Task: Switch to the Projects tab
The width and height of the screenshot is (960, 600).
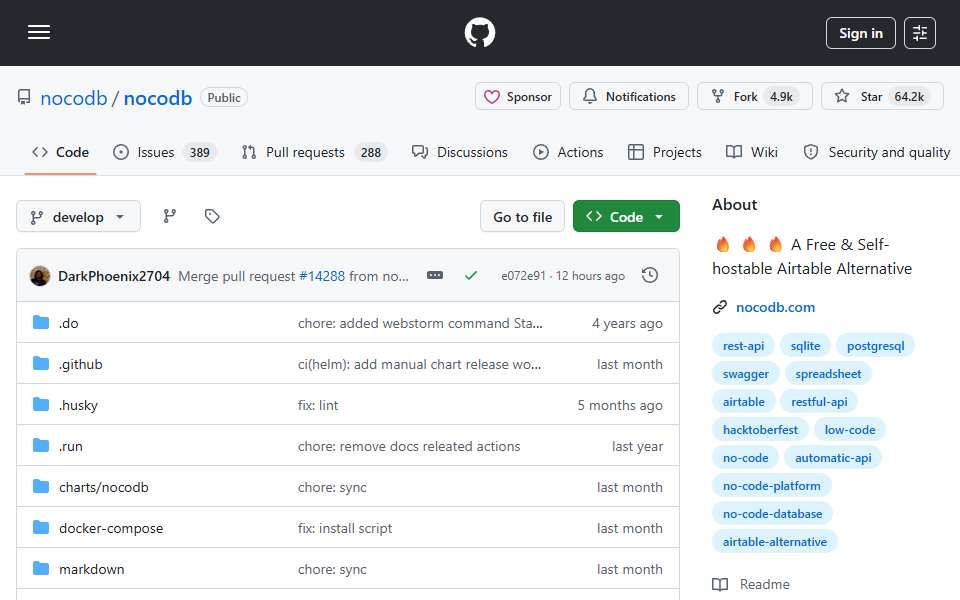Action: click(x=665, y=152)
